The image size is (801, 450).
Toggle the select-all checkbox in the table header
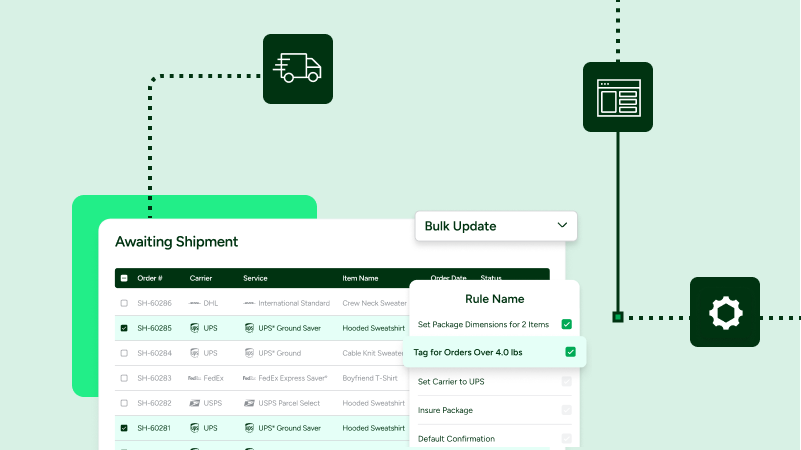tap(124, 278)
